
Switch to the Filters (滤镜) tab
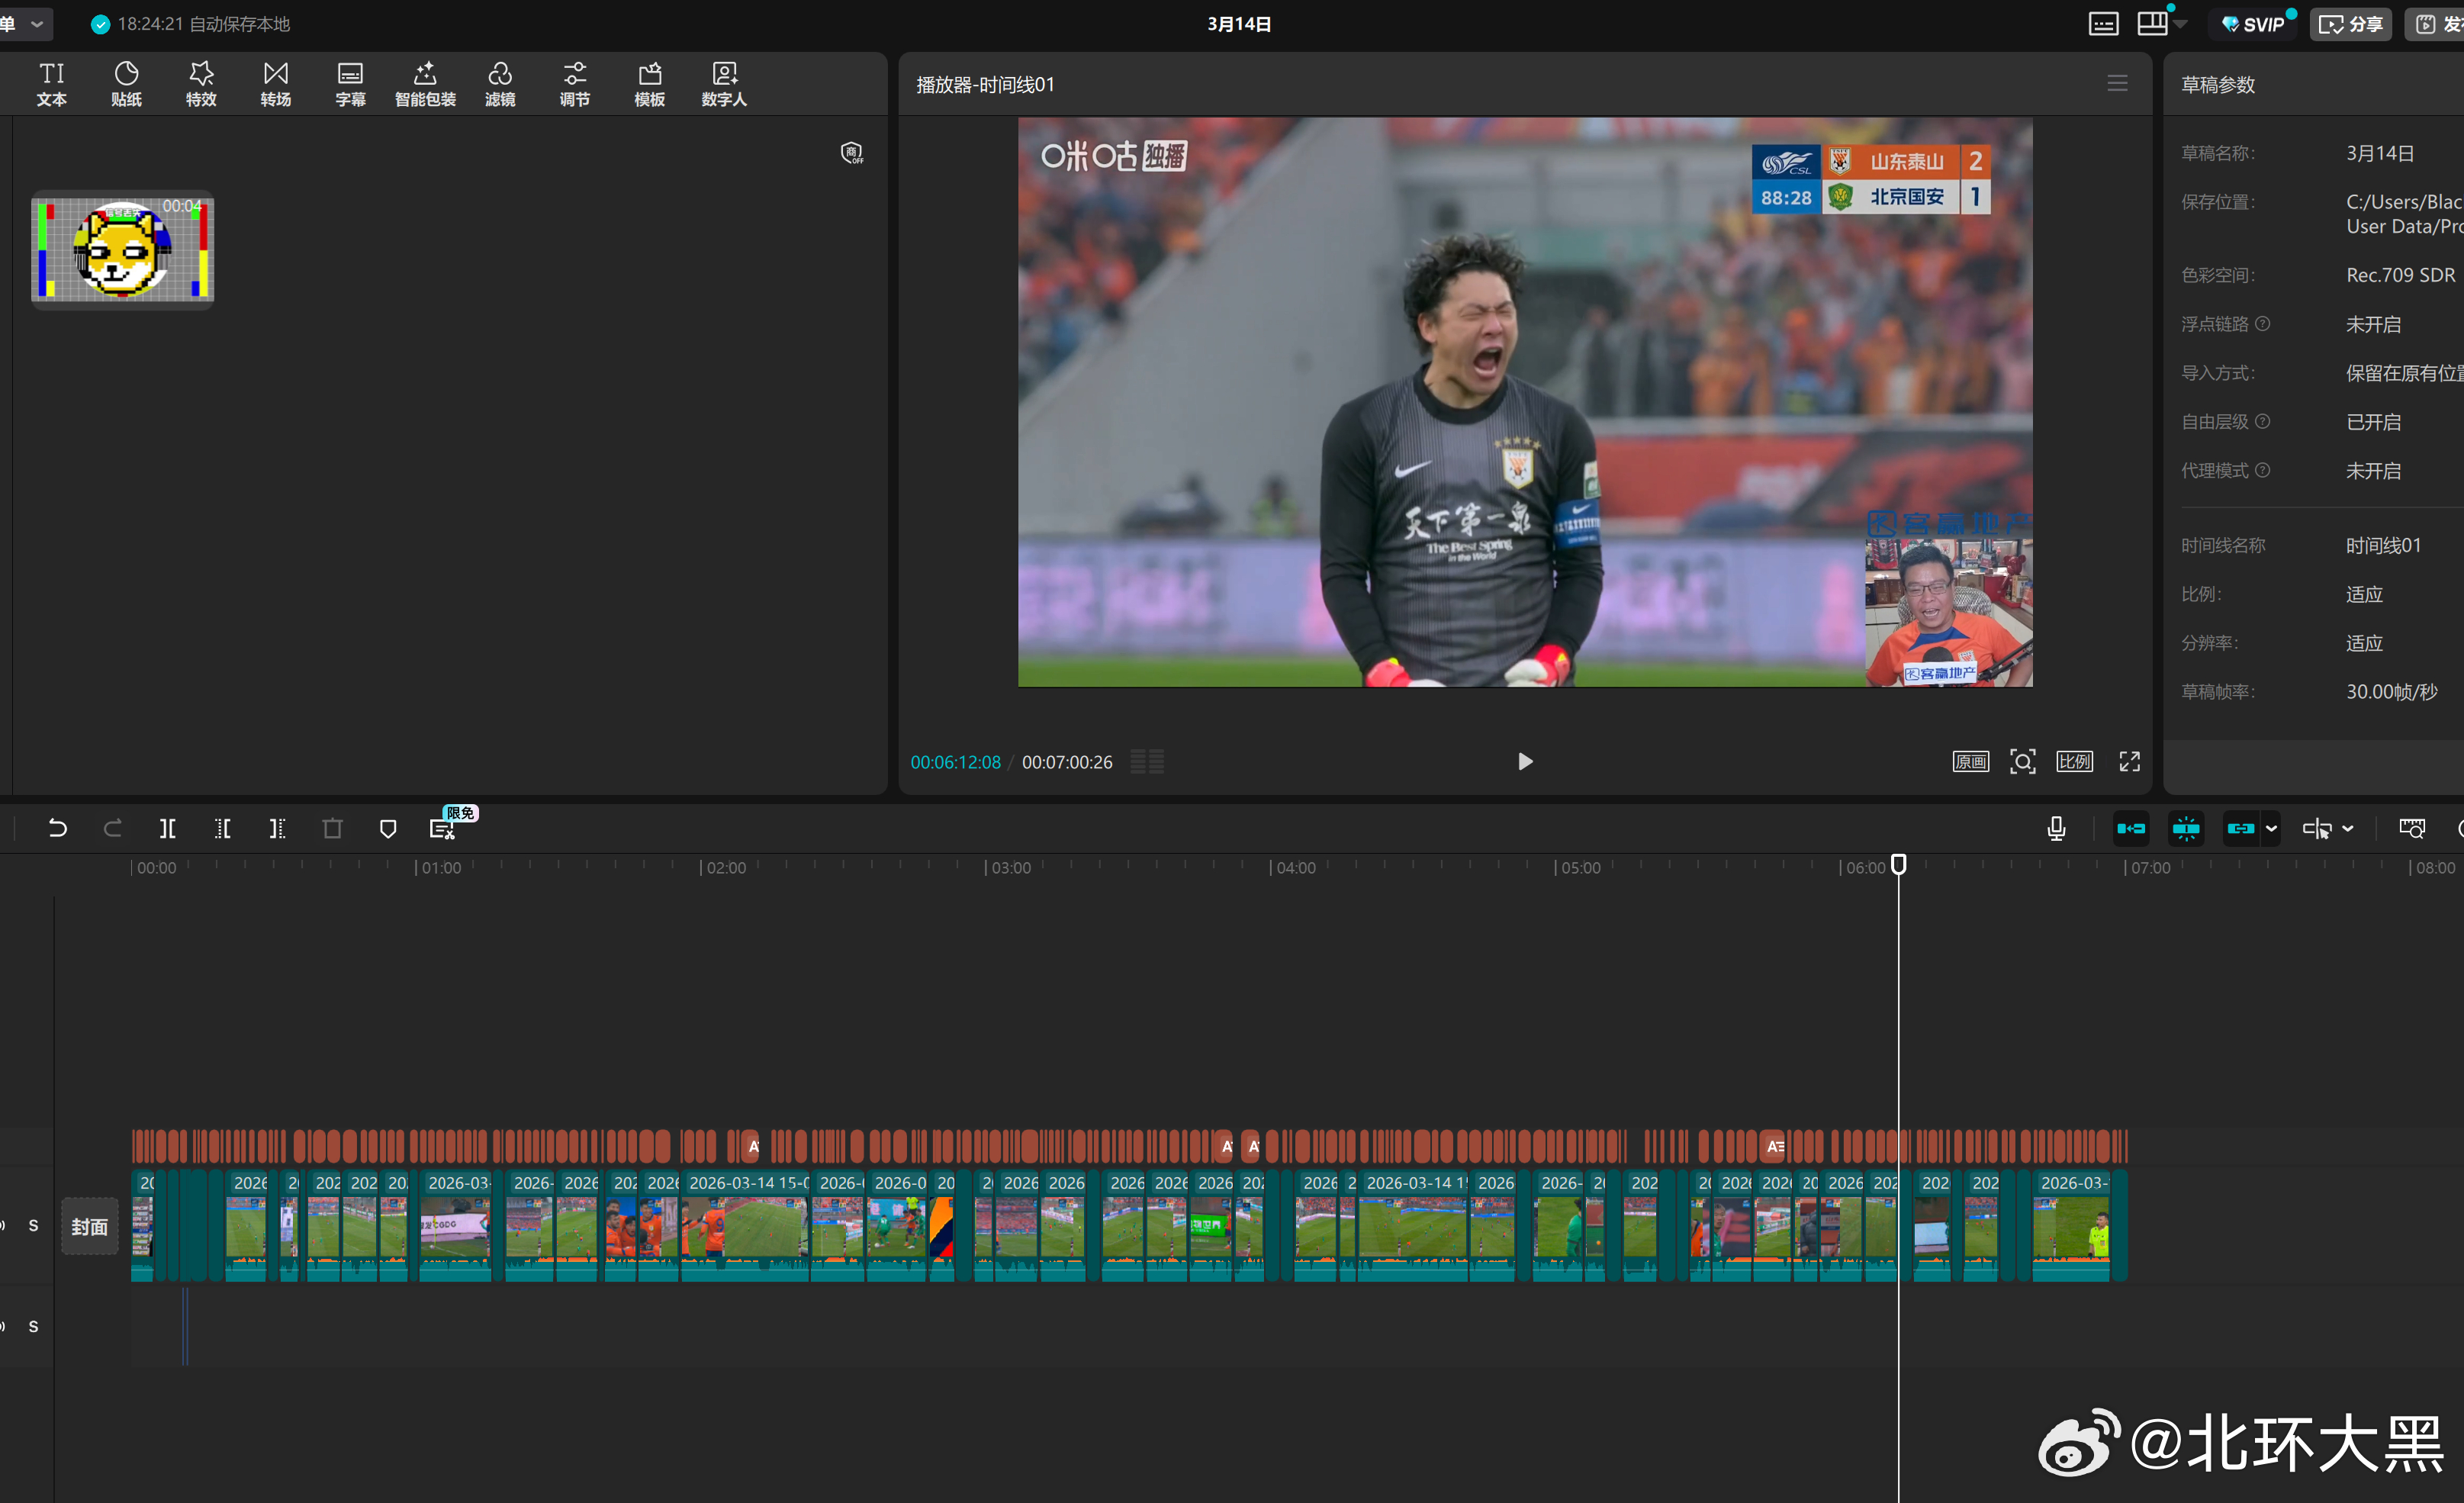tap(500, 84)
